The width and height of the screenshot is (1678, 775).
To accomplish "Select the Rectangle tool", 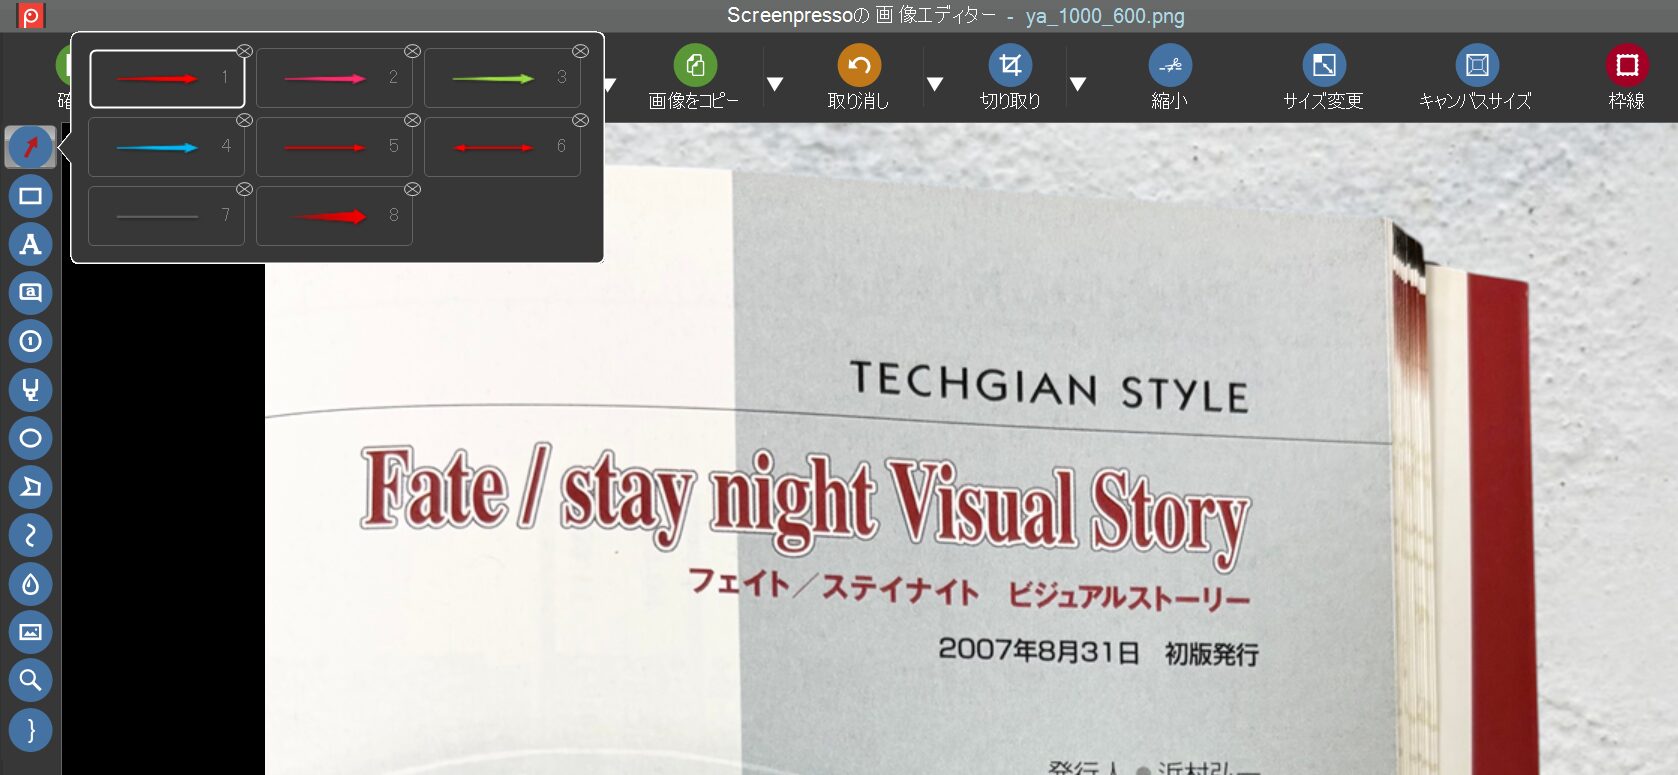I will tap(31, 196).
